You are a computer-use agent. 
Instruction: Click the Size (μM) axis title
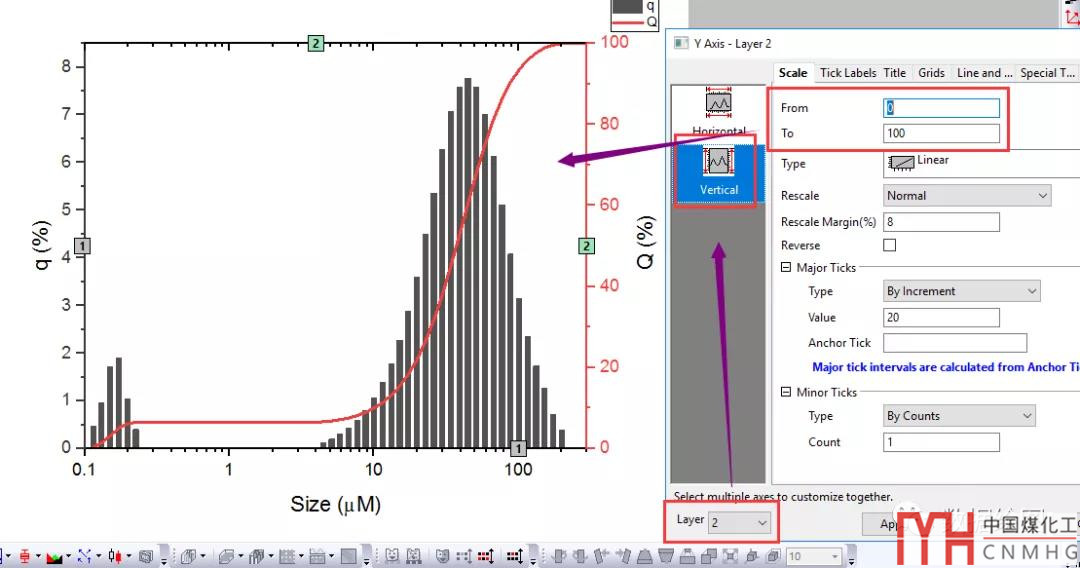coord(335,505)
